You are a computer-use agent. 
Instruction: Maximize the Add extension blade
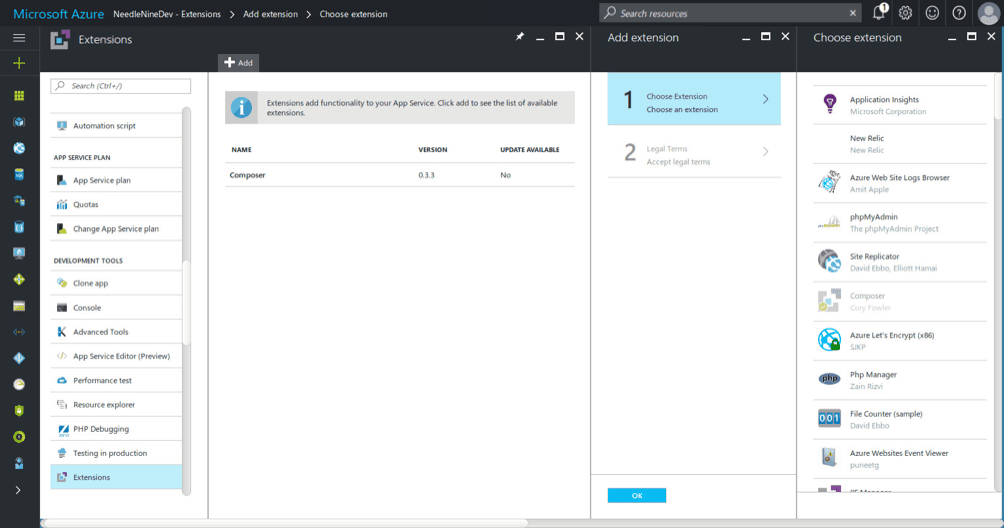(766, 37)
